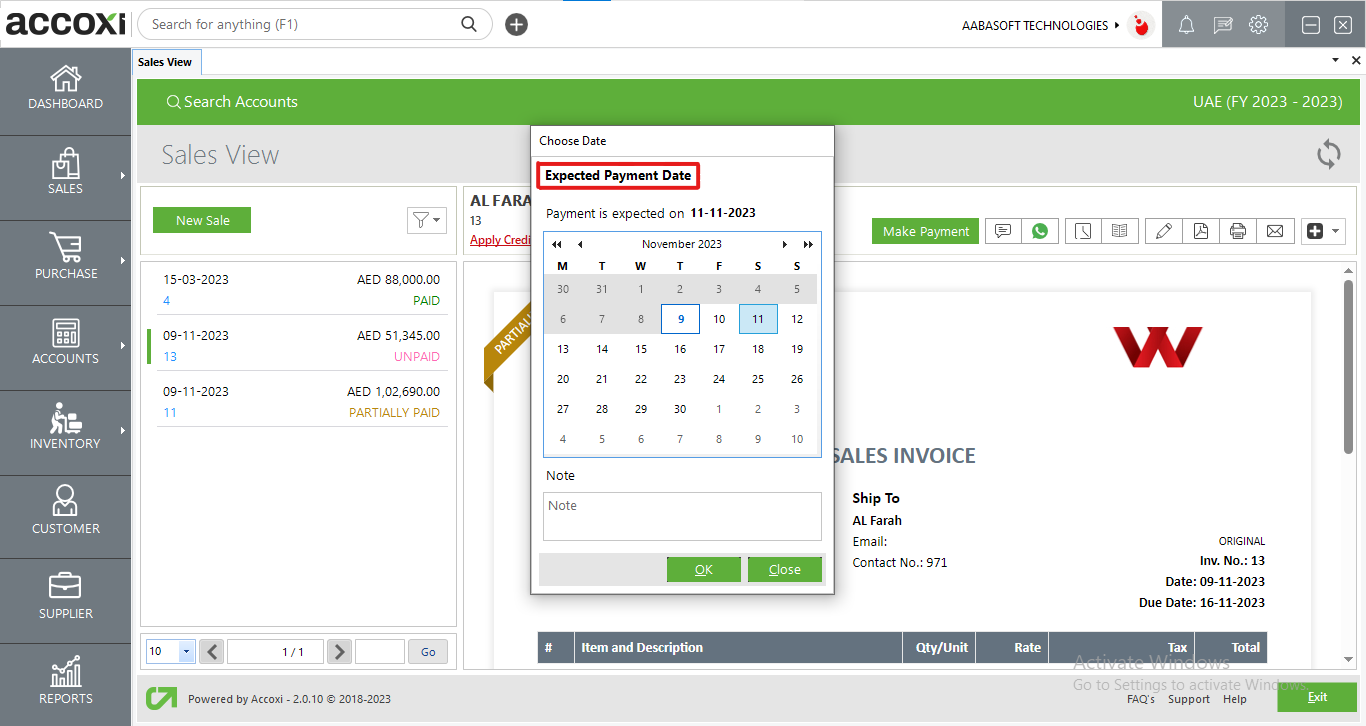Email the invoice via the envelope icon
This screenshot has width=1366, height=726.
[x=1275, y=230]
